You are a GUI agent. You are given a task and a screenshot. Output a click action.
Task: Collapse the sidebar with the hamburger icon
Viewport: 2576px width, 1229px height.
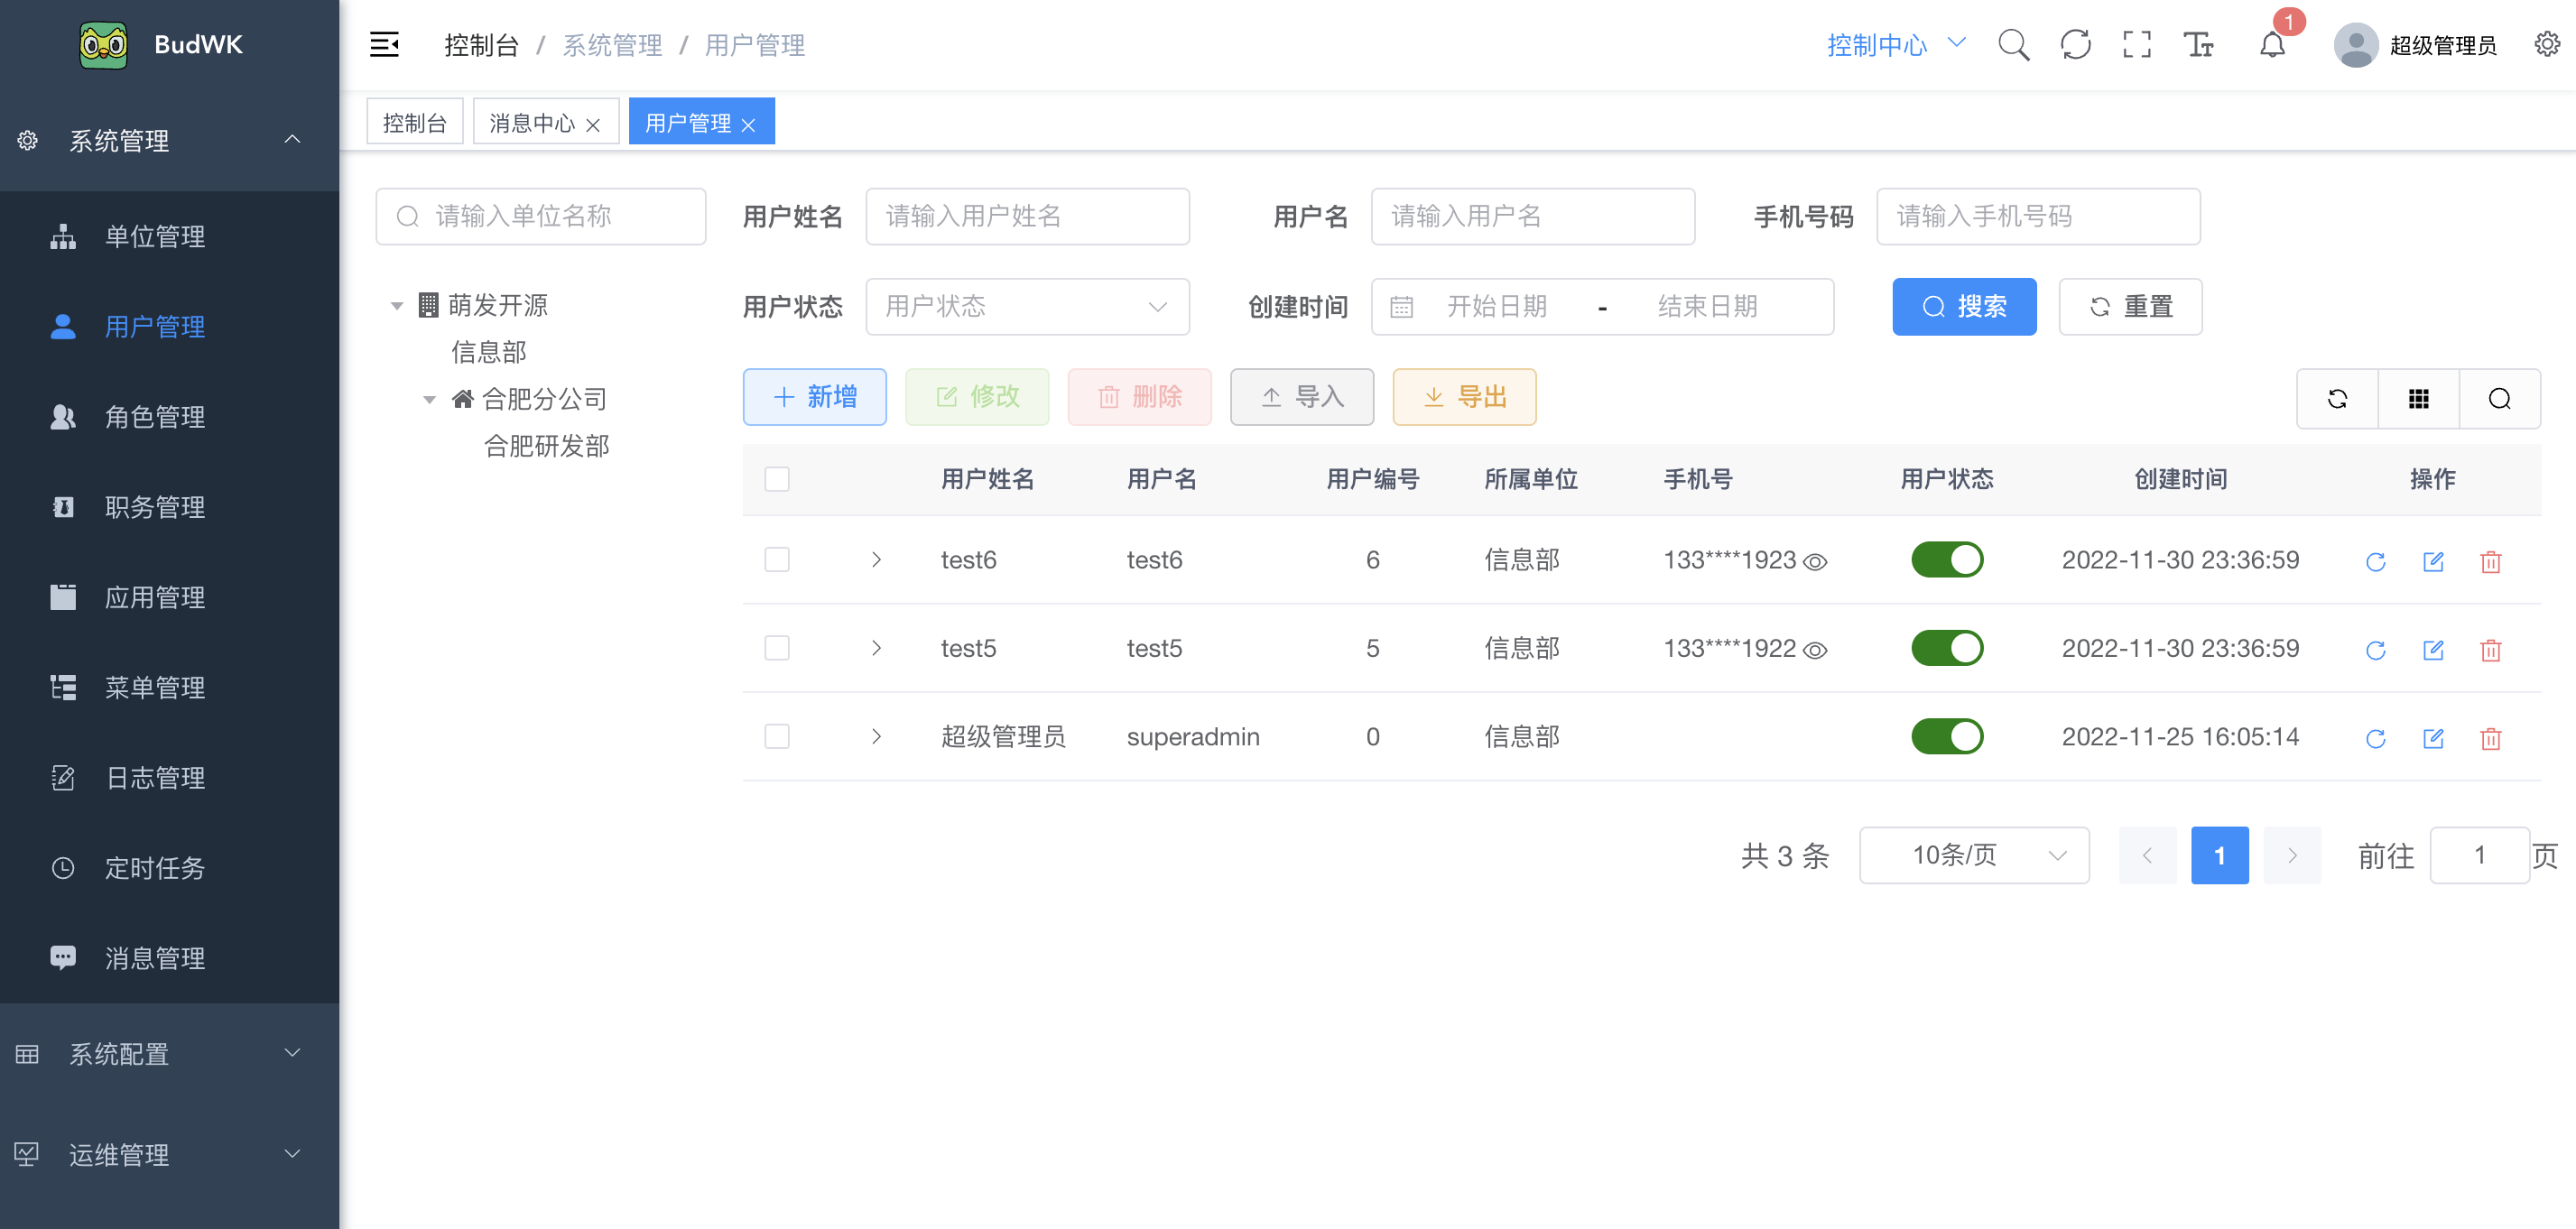coord(384,45)
